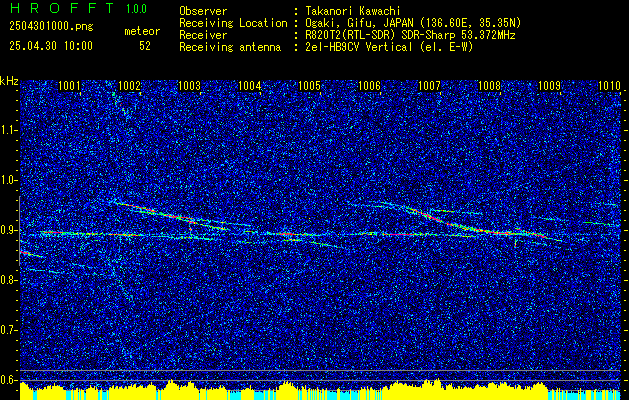
Task: Click the observer name Takanori Kawachi
Action: (351, 11)
